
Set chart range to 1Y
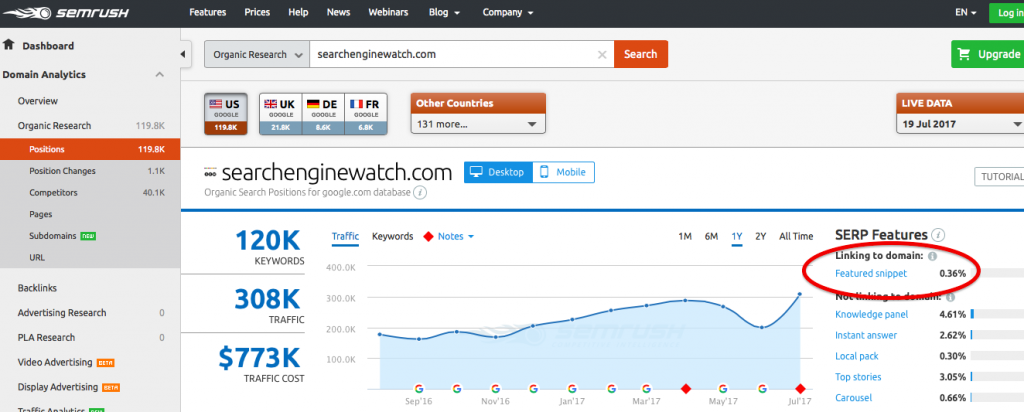point(737,236)
